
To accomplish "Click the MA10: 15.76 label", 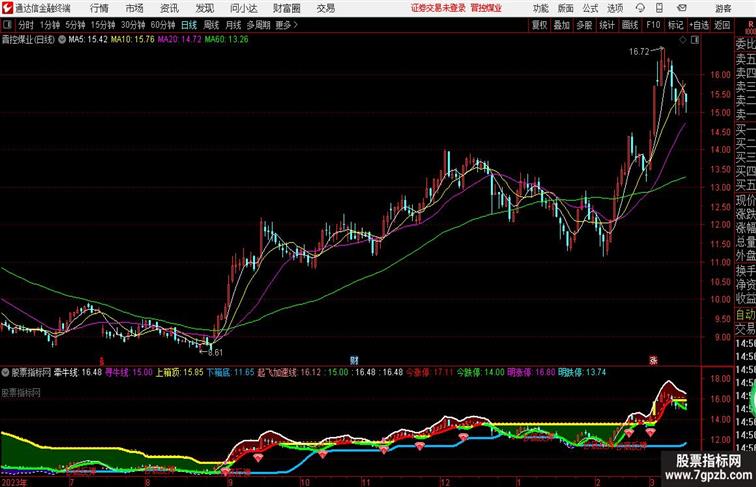I will [x=133, y=40].
